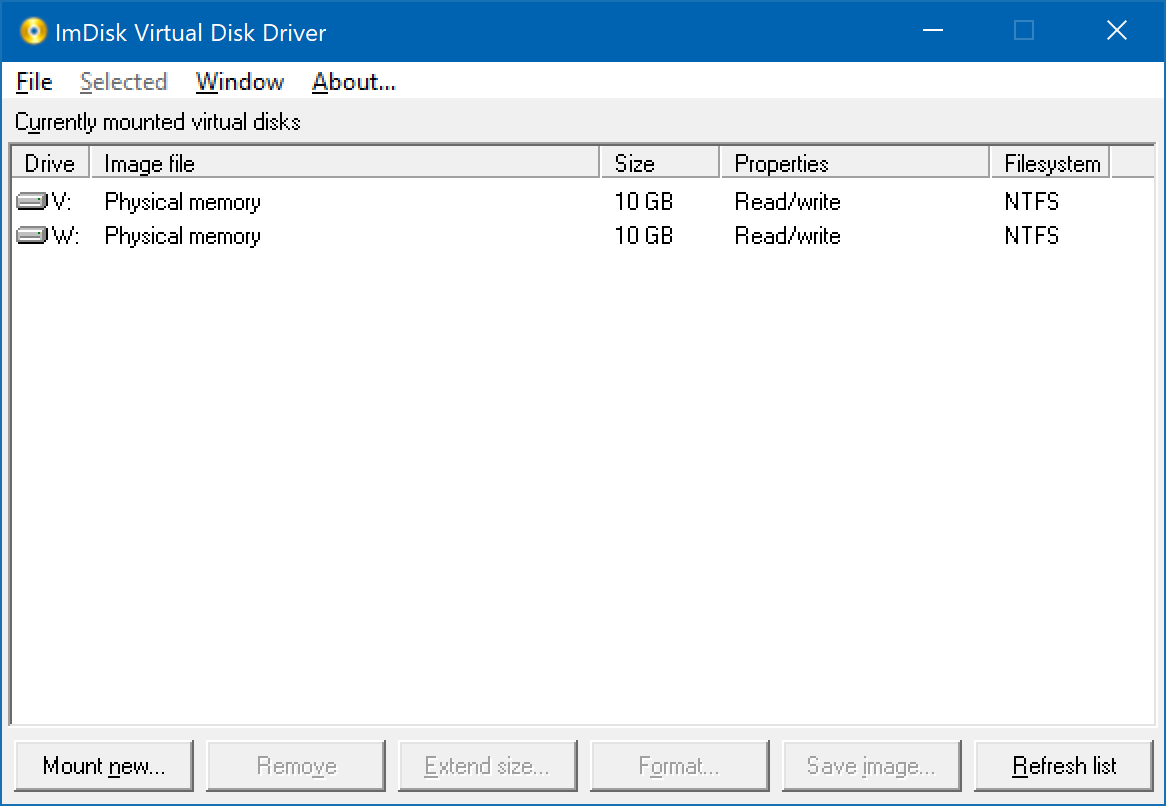Sort by the Properties column header
1166x806 pixels.
click(x=855, y=163)
